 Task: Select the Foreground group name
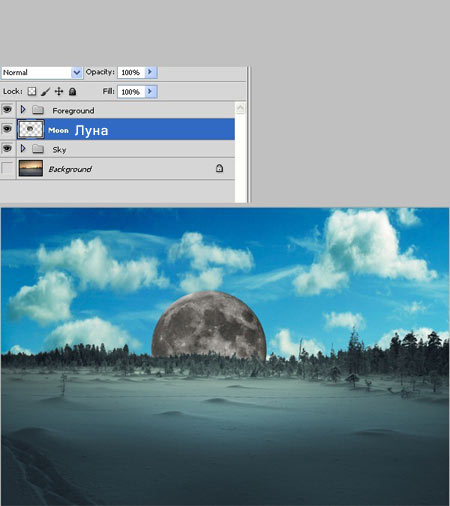(73, 111)
